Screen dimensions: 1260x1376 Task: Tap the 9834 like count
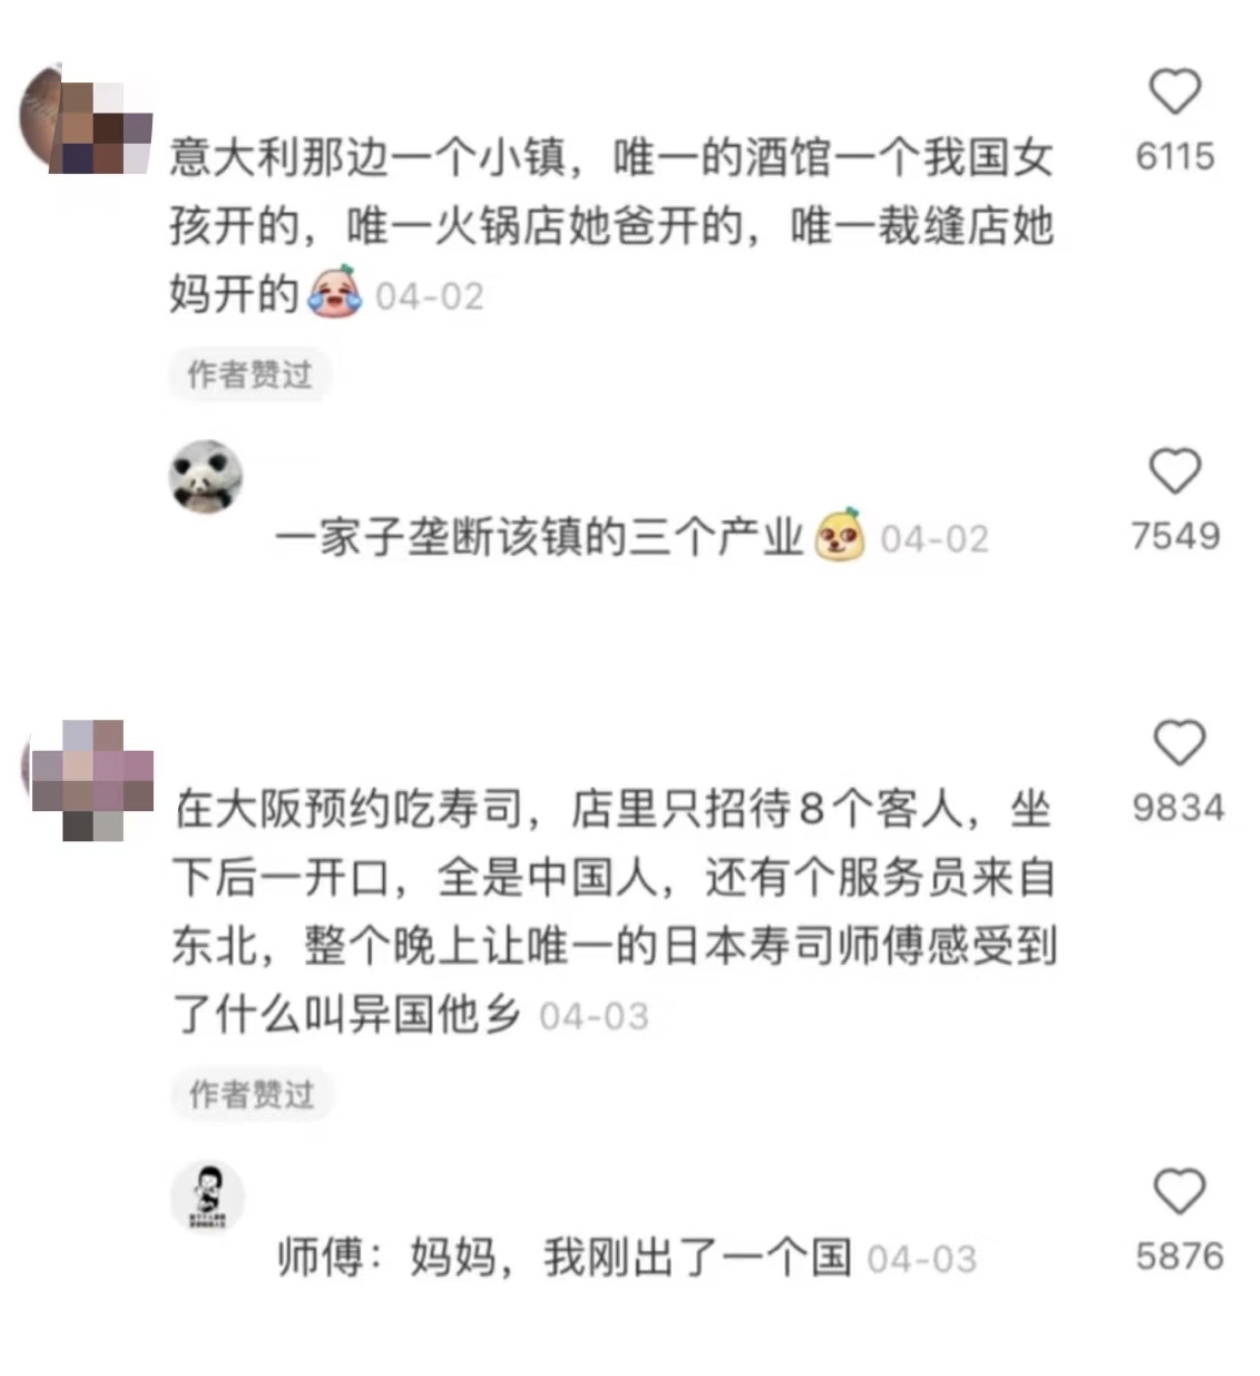(x=1179, y=808)
